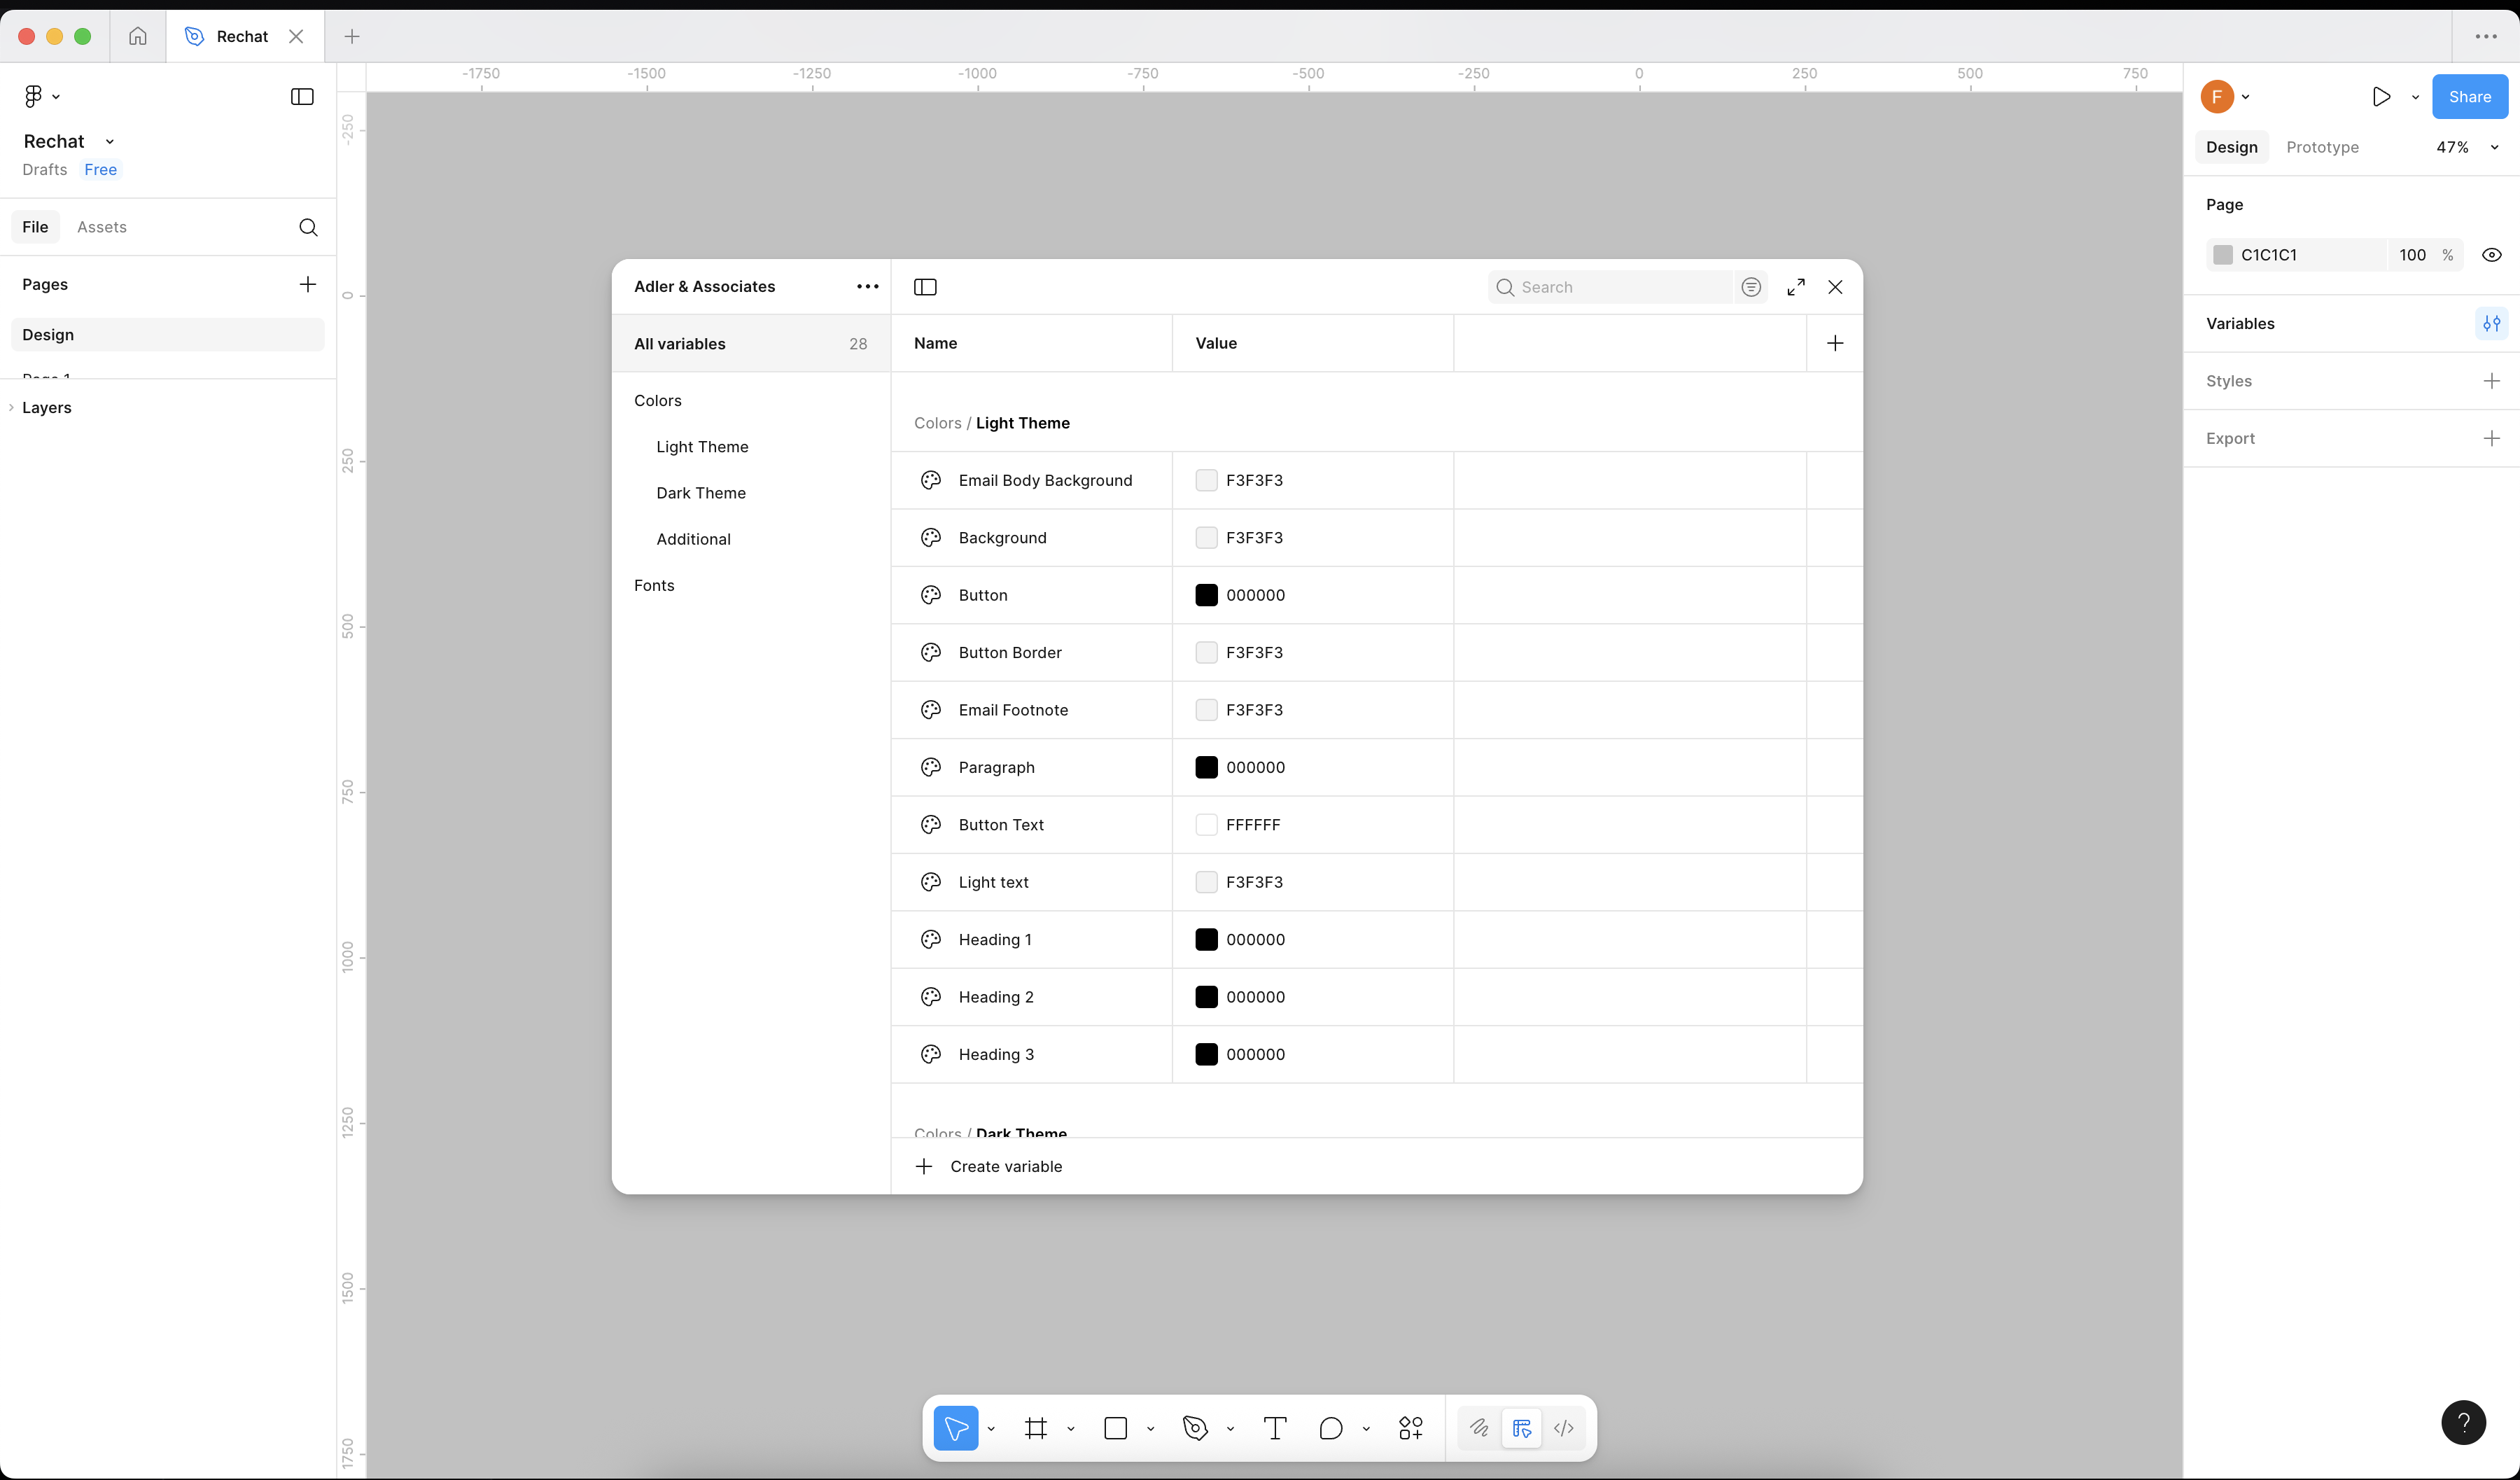Viewport: 2520px width, 1480px height.
Task: Open variables filter options icon
Action: [x=1751, y=287]
